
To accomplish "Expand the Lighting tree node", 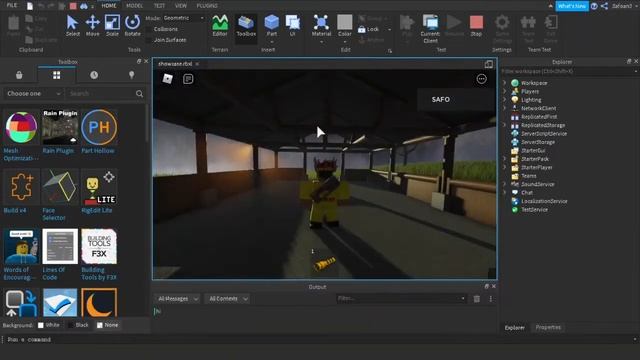I will 505,100.
